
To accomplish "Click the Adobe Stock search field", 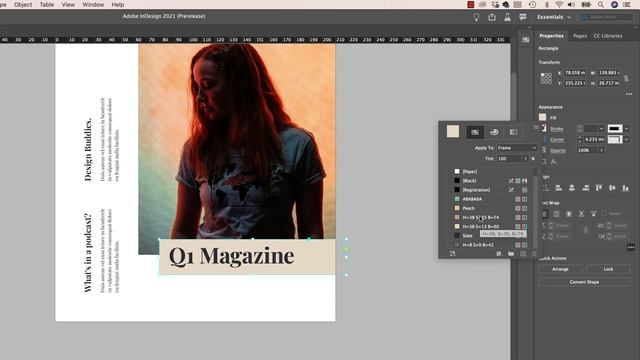I will [607, 17].
